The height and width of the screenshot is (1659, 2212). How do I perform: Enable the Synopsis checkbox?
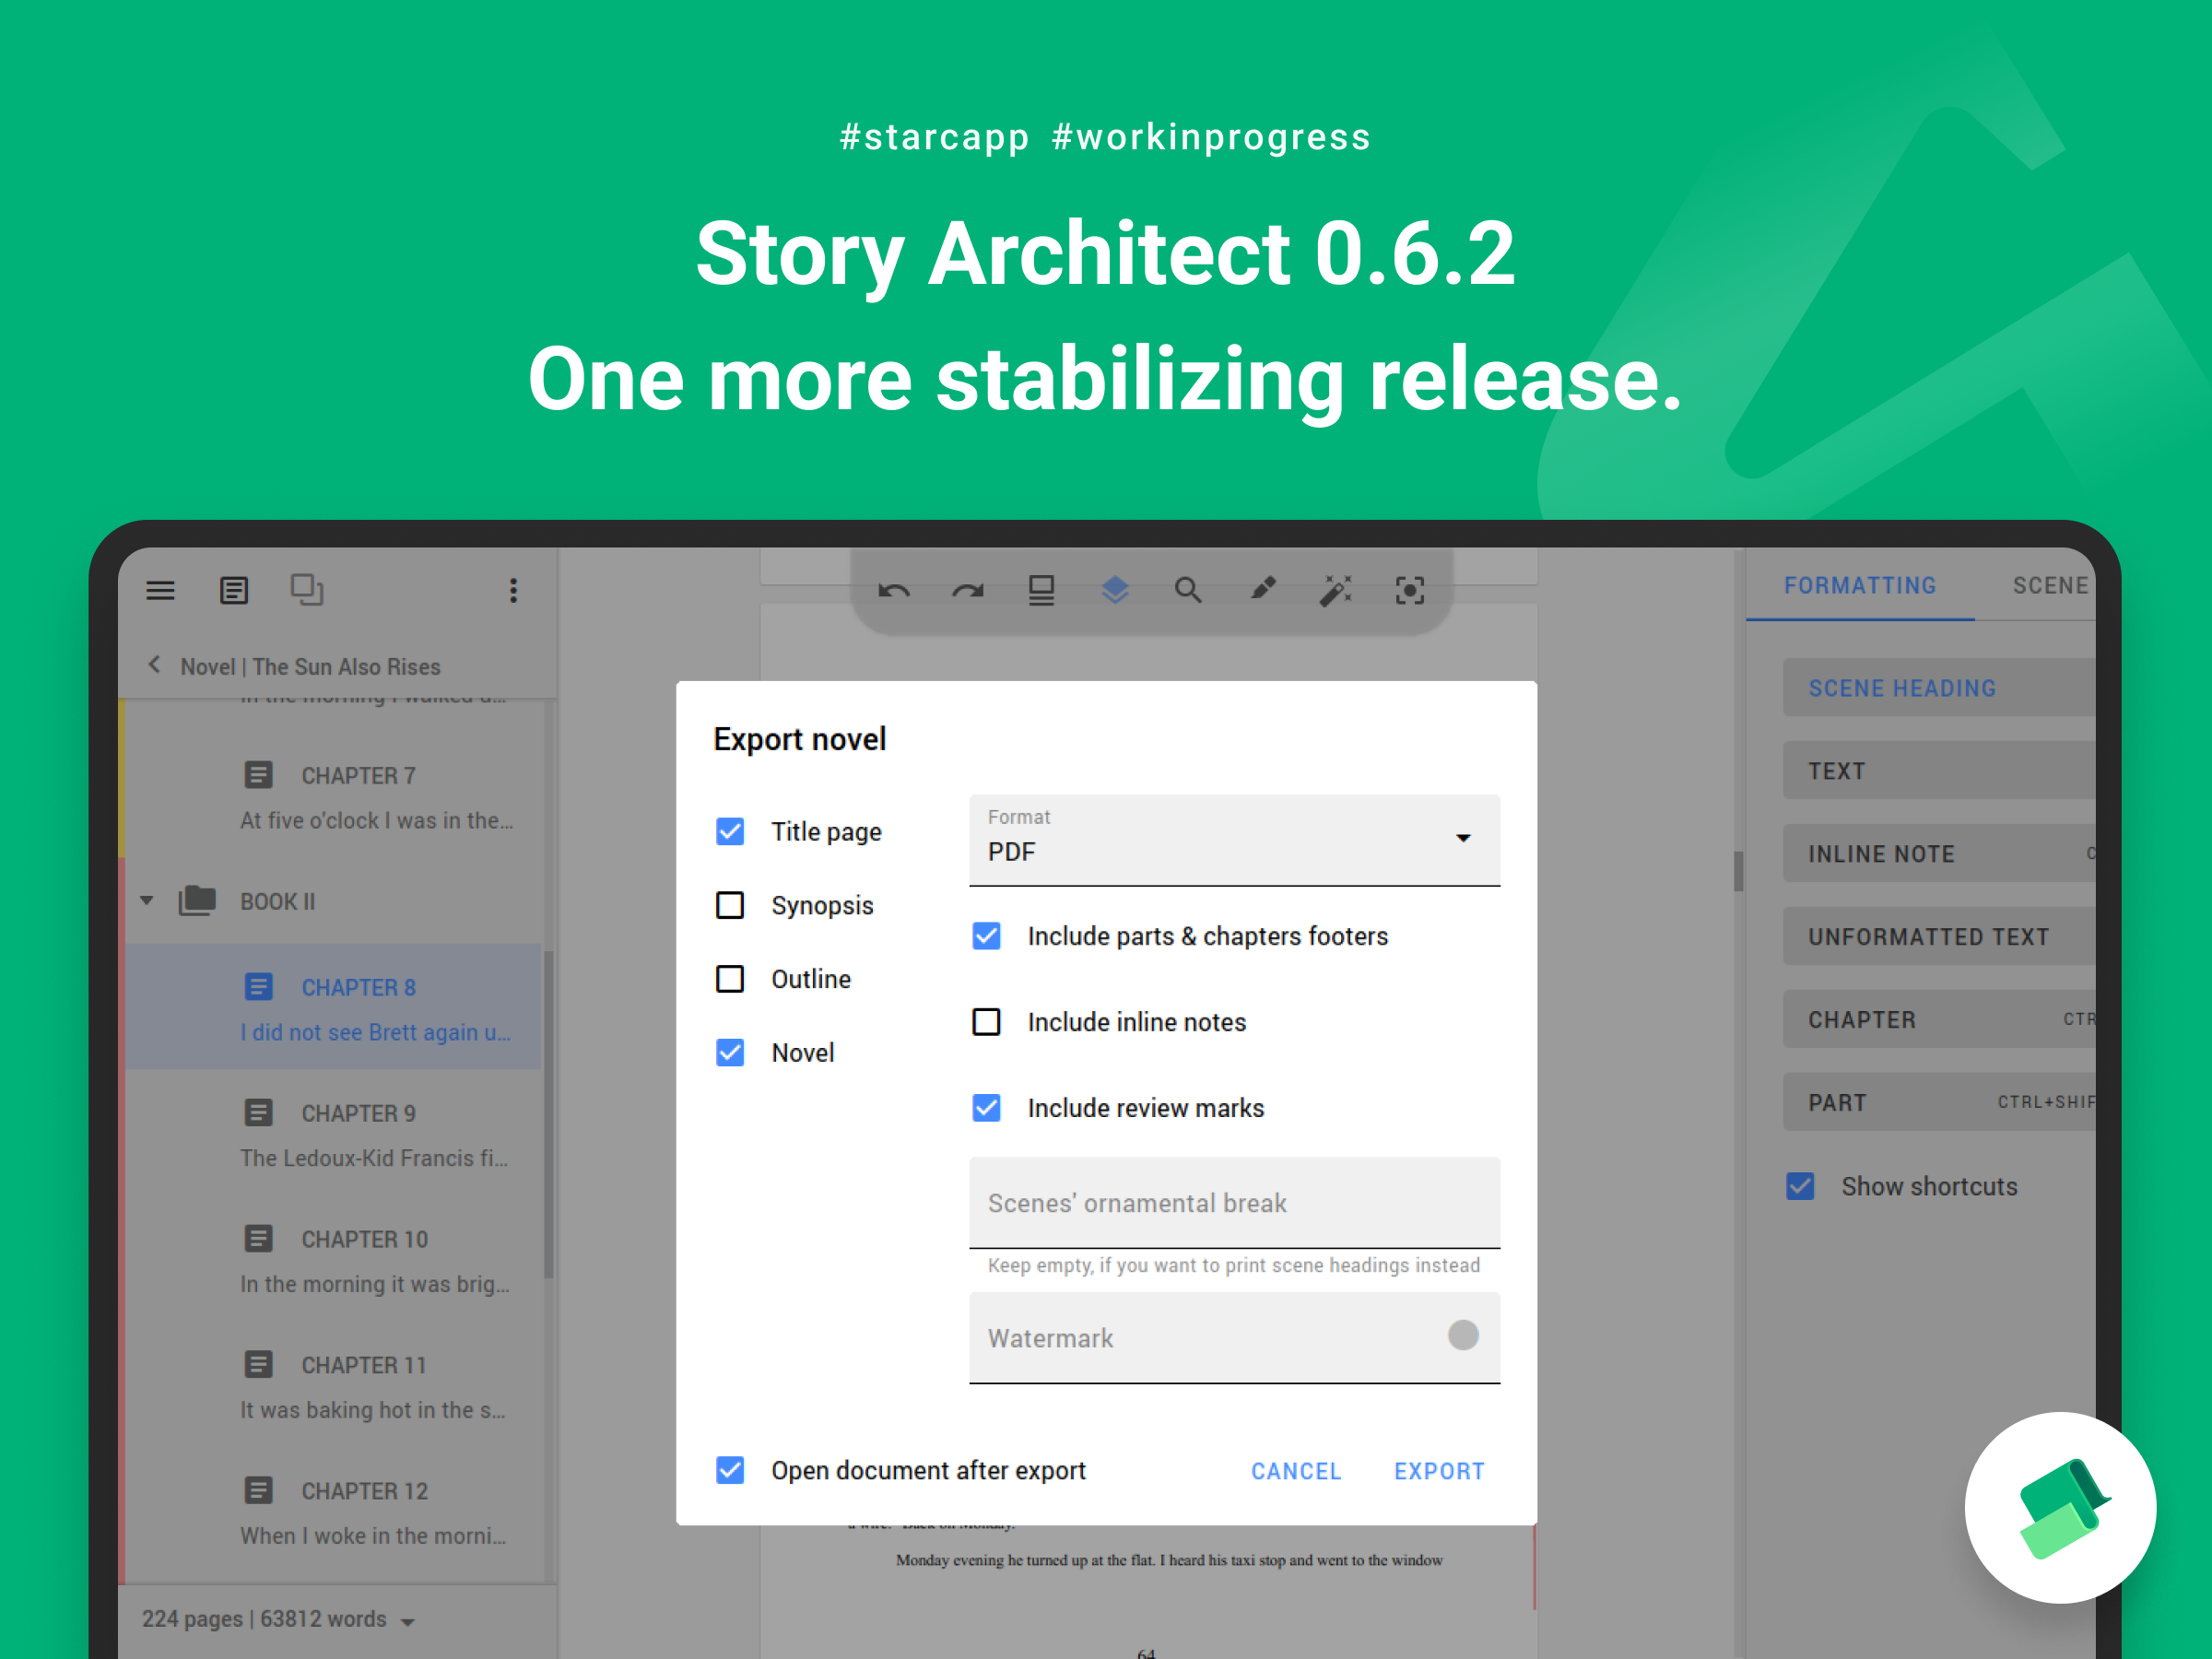click(730, 905)
